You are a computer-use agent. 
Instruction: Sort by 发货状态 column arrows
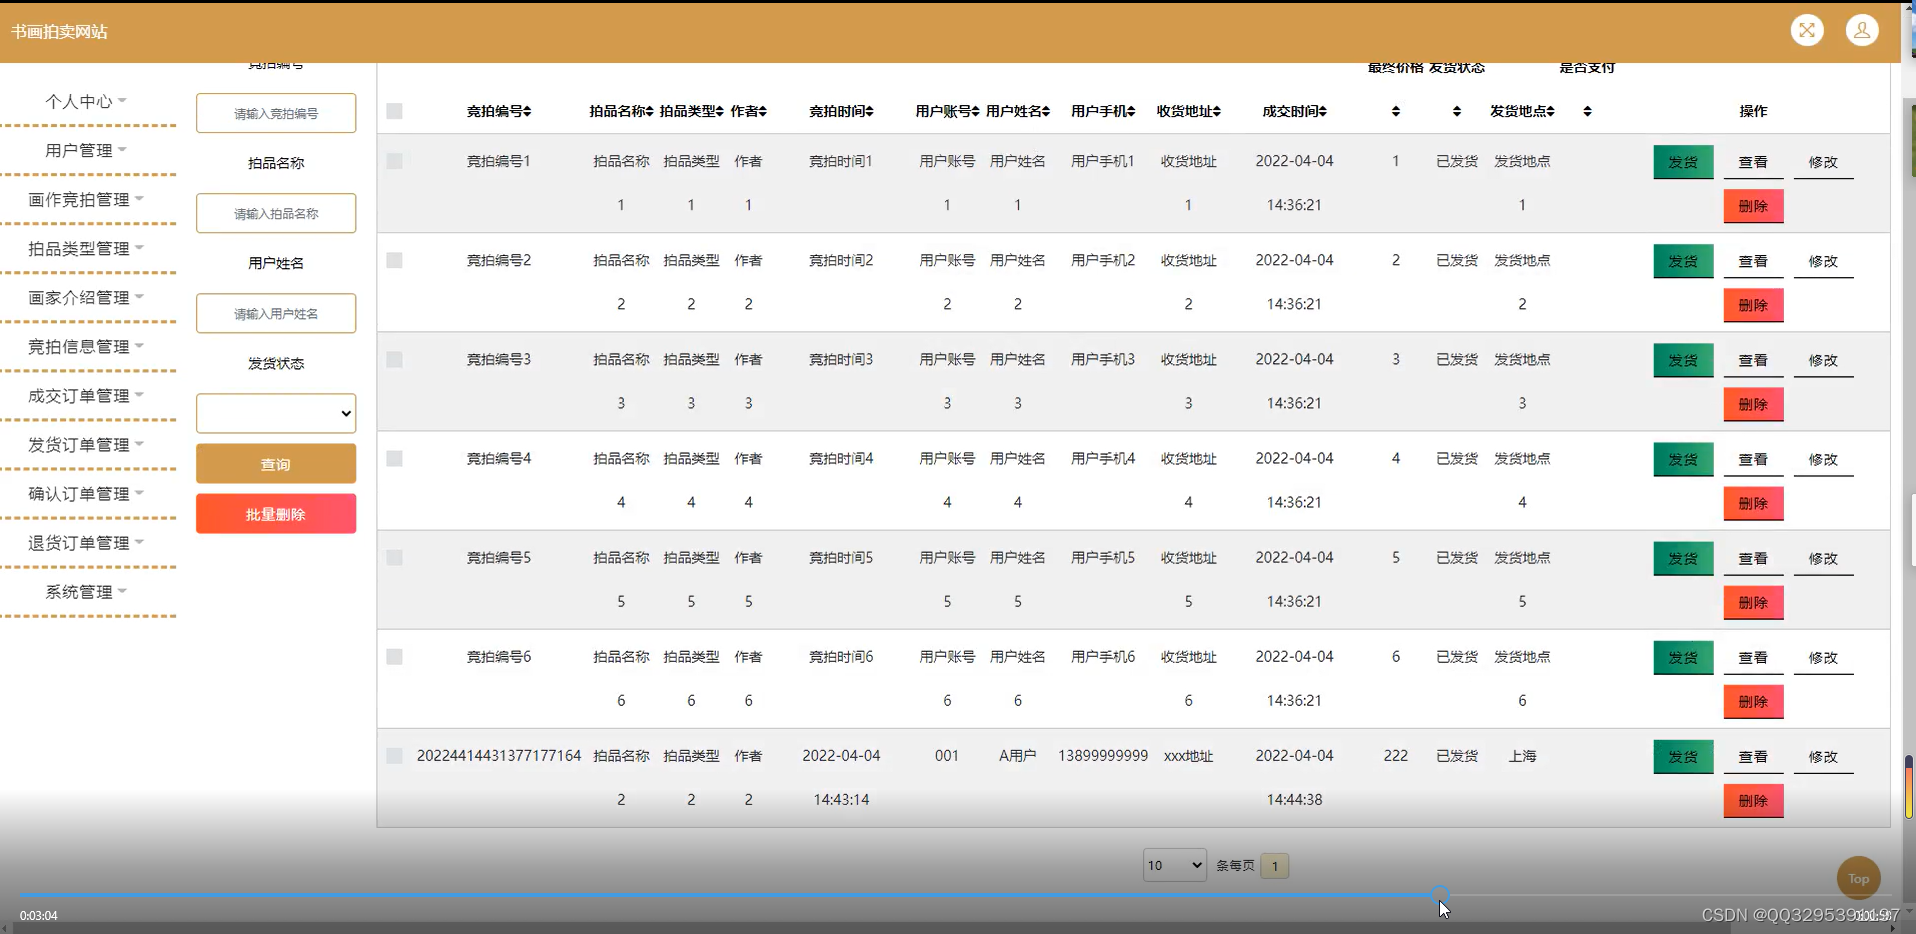[x=1457, y=111]
